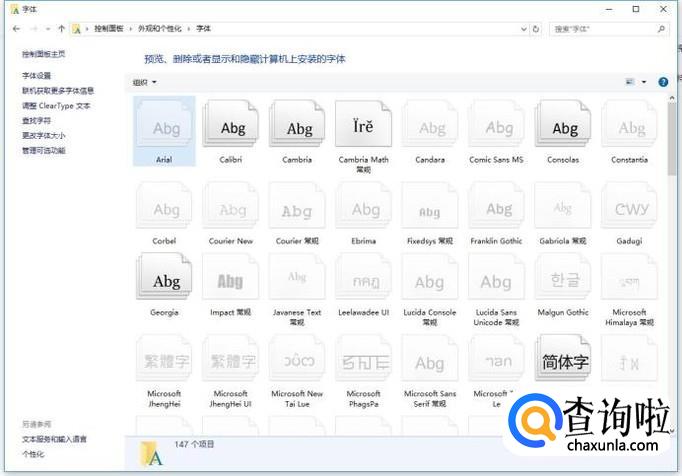Screen dimensions: 682x476
Task: Change the view with the layout icon
Action: pos(630,82)
